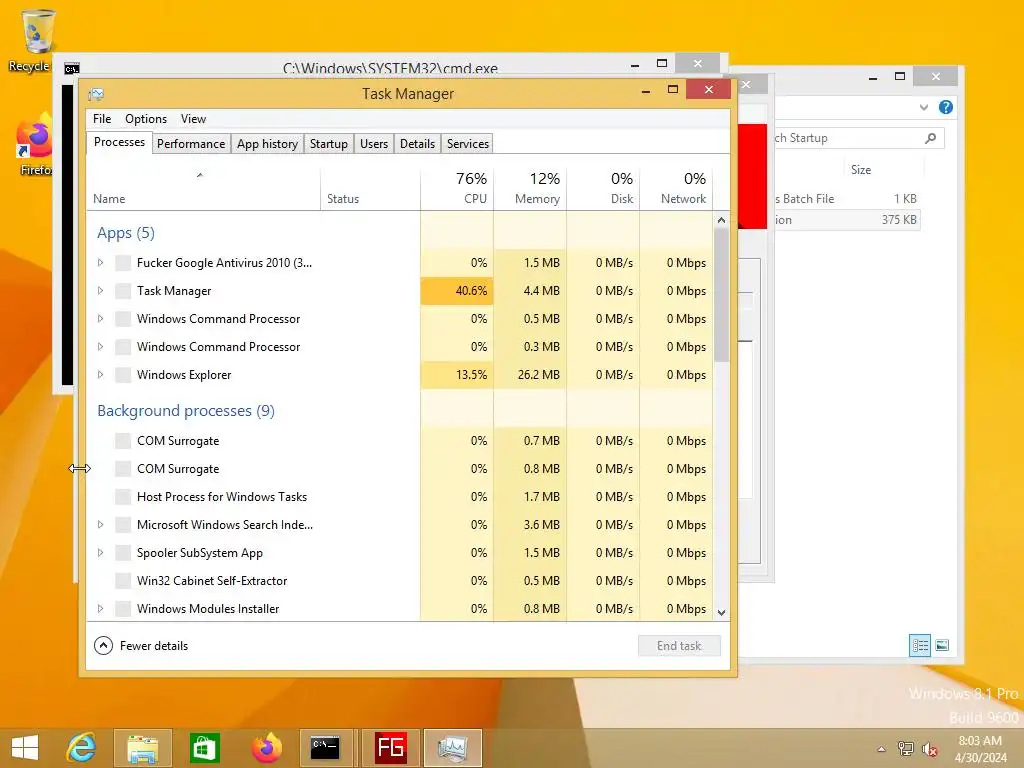Image resolution: width=1024 pixels, height=768 pixels.
Task: Switch to the Performance tab
Action: (191, 144)
